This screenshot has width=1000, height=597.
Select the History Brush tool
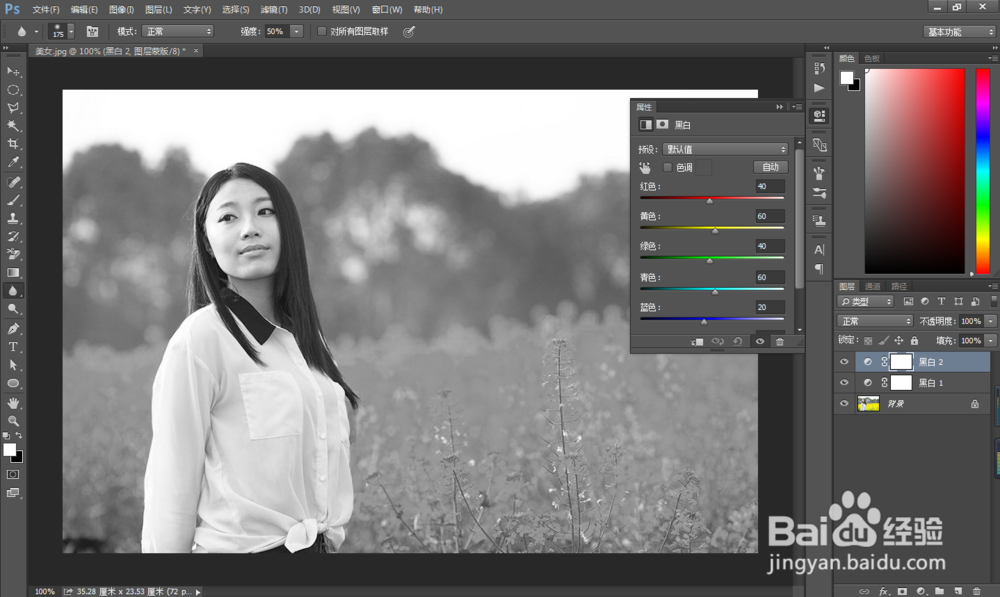(13, 236)
